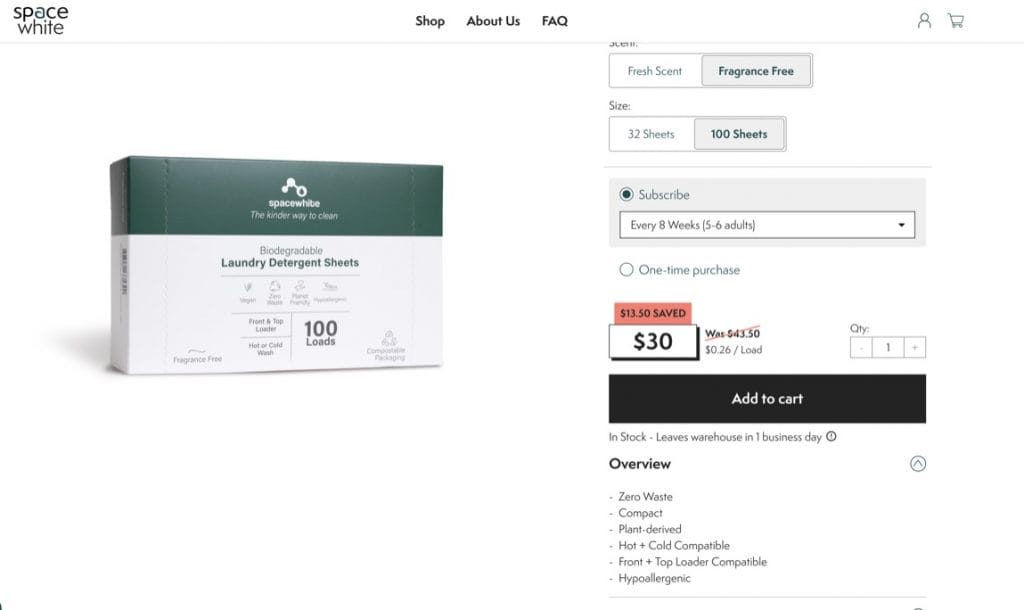The height and width of the screenshot is (610, 1024).
Task: Collapse the Overview section chevron
Action: tap(918, 464)
